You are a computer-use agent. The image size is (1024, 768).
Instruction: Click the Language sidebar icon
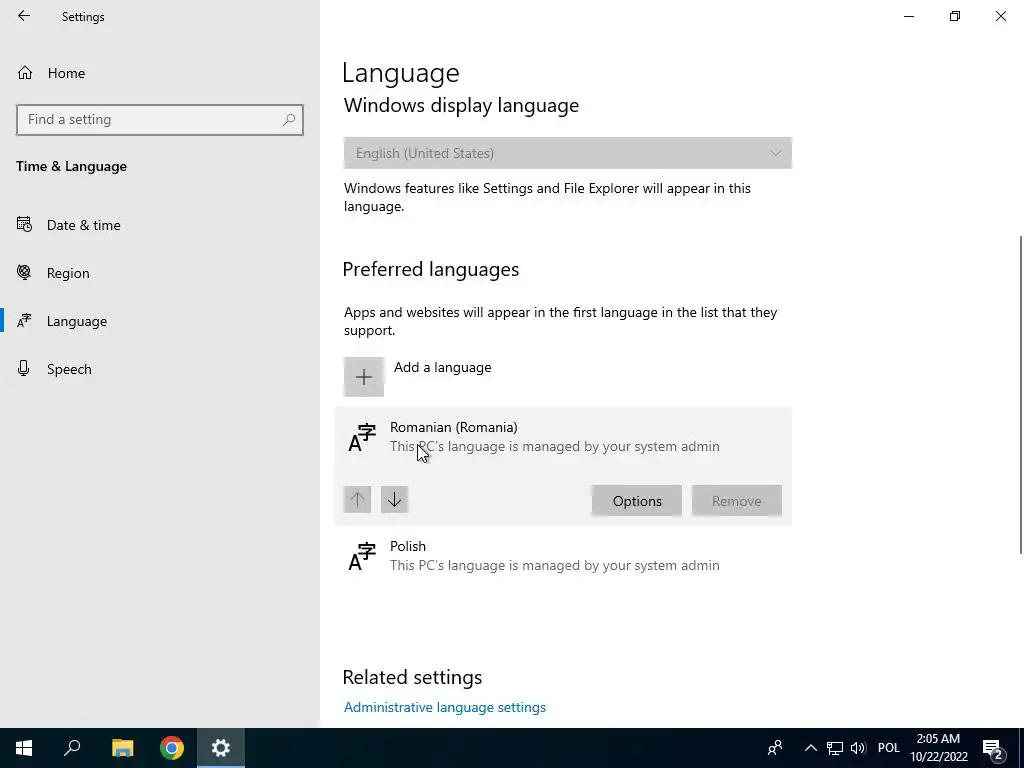tap(24, 321)
